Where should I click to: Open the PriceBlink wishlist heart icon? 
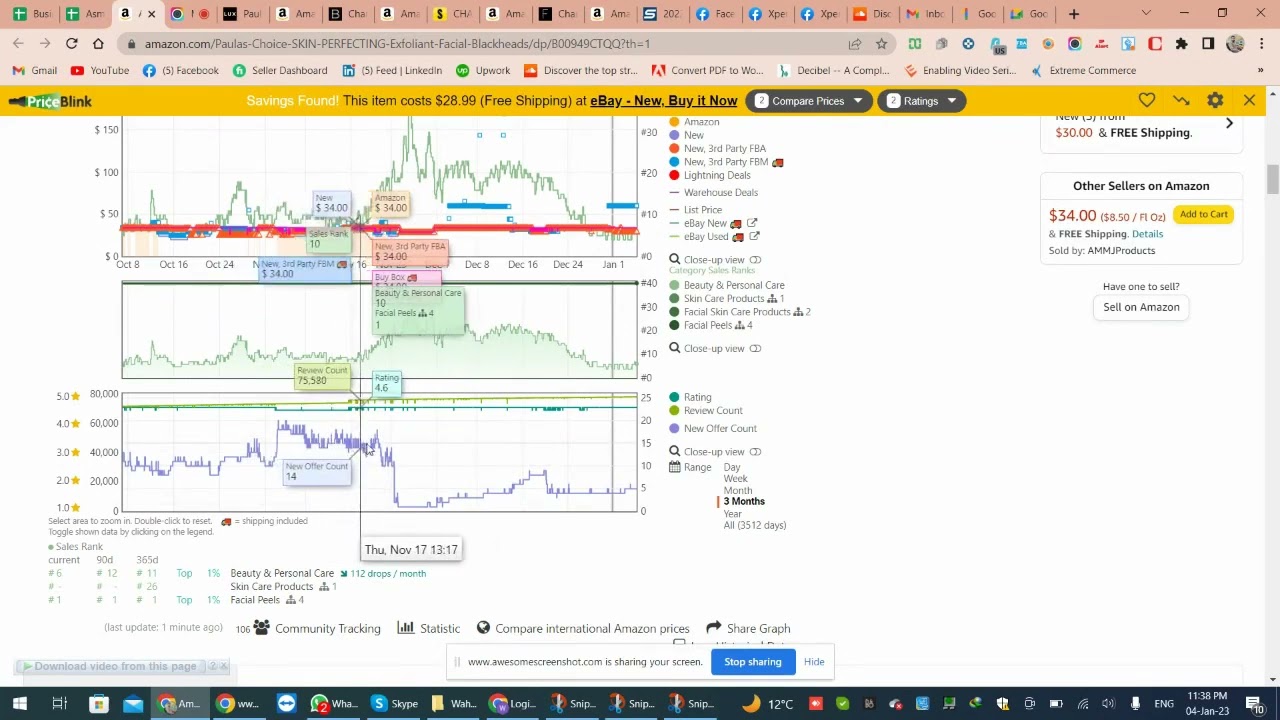click(x=1147, y=100)
